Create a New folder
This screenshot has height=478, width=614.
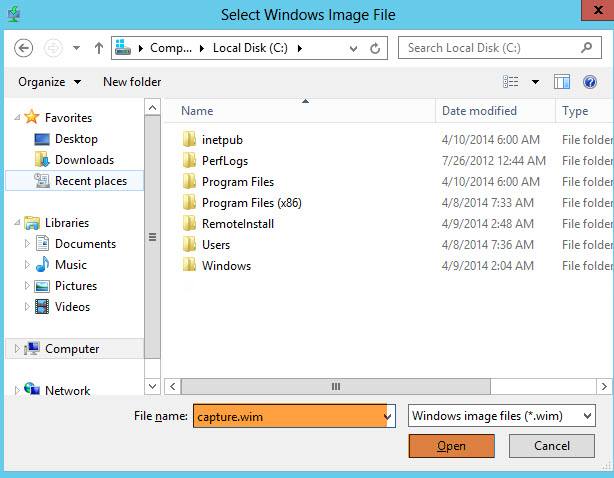pyautogui.click(x=132, y=82)
